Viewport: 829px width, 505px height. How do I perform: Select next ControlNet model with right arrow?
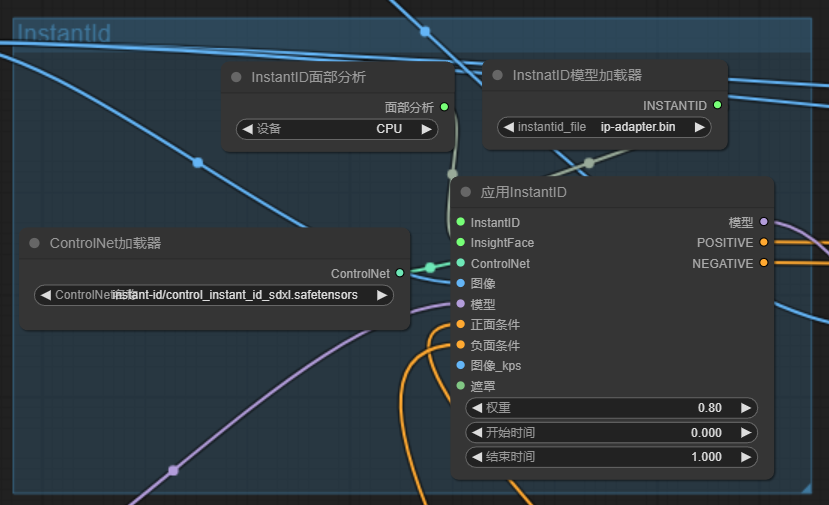click(382, 295)
